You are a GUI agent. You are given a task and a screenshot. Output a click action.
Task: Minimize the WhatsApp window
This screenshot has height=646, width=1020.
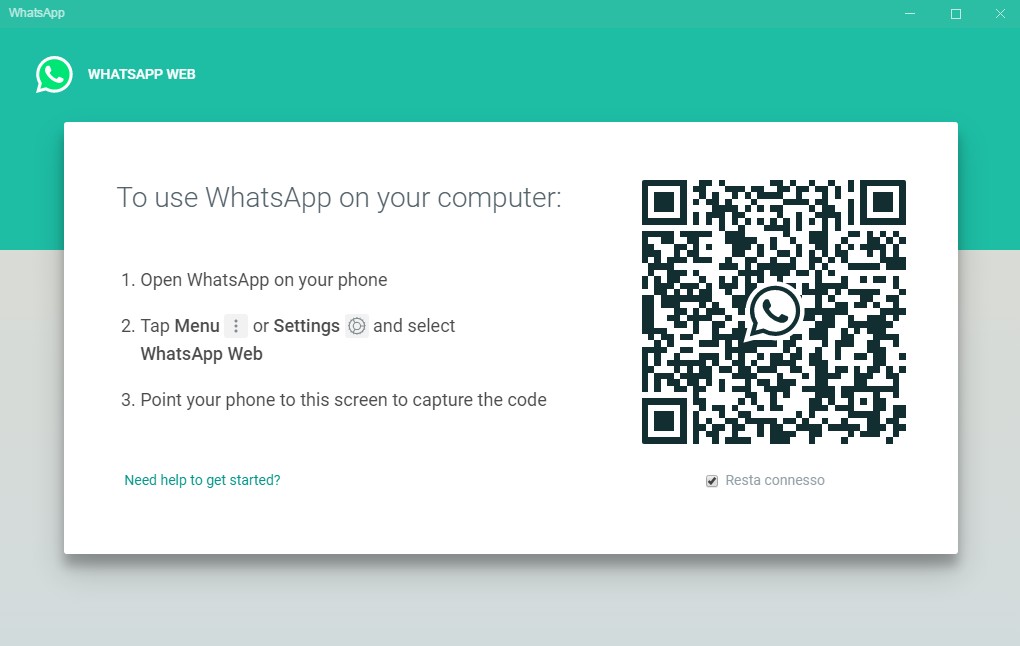click(910, 14)
